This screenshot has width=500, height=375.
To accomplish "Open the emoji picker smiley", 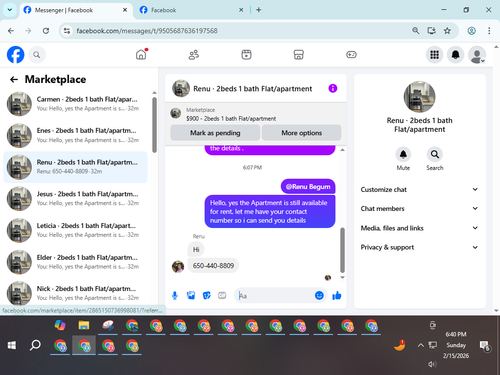I will click(319, 295).
